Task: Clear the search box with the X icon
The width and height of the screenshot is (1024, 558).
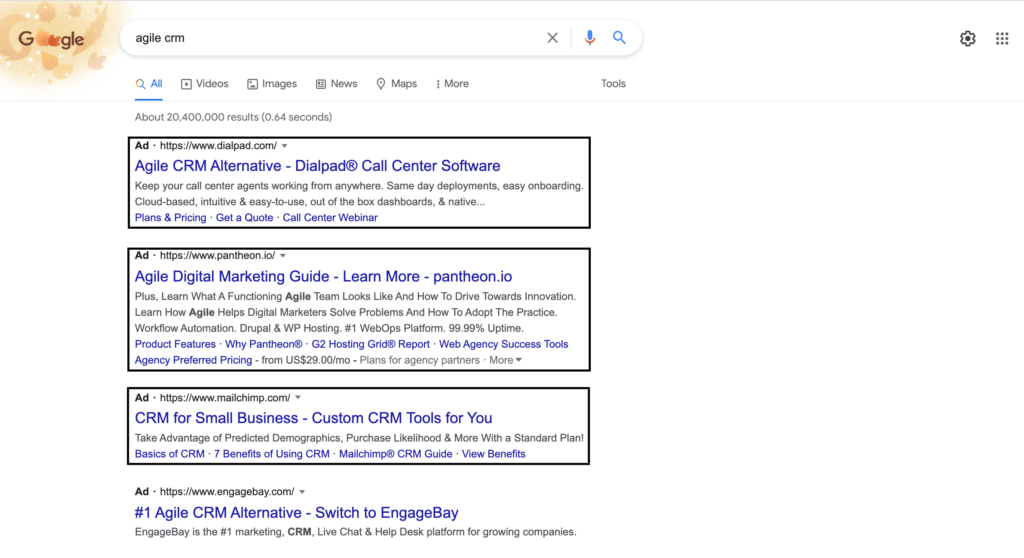Action: [552, 38]
